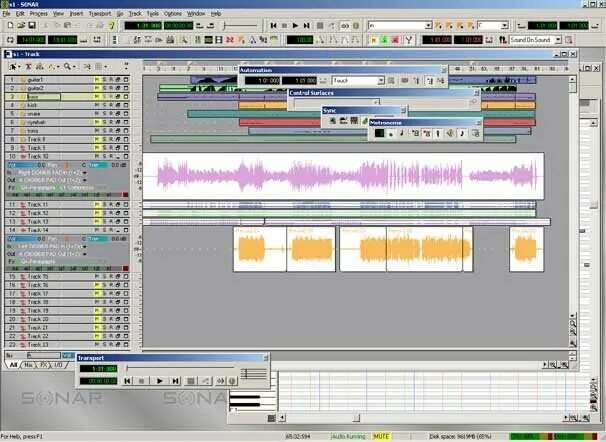Viewport: 606px width, 442px height.
Task: Stop playback in the floating Transport panel
Action: [141, 381]
